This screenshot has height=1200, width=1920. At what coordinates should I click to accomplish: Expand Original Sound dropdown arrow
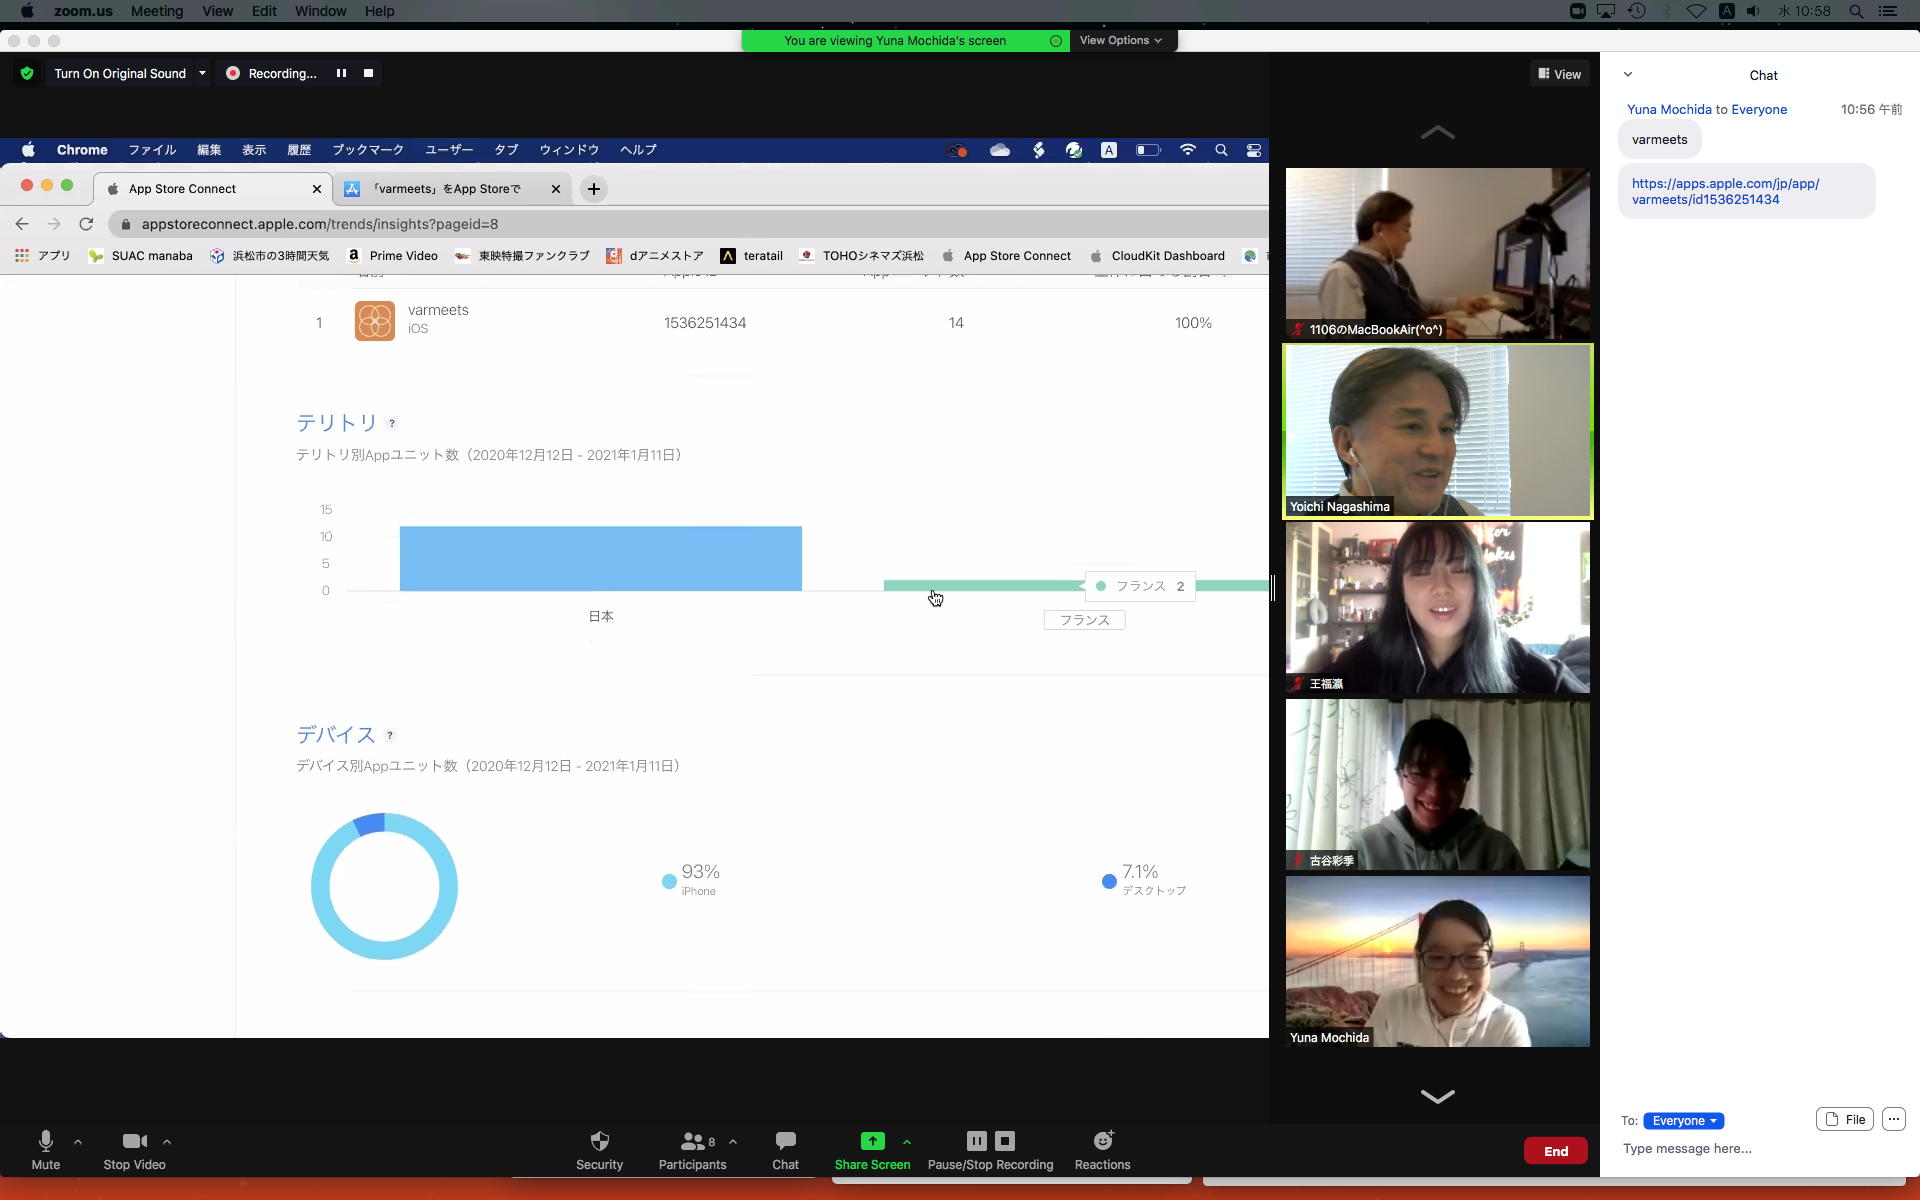point(202,73)
